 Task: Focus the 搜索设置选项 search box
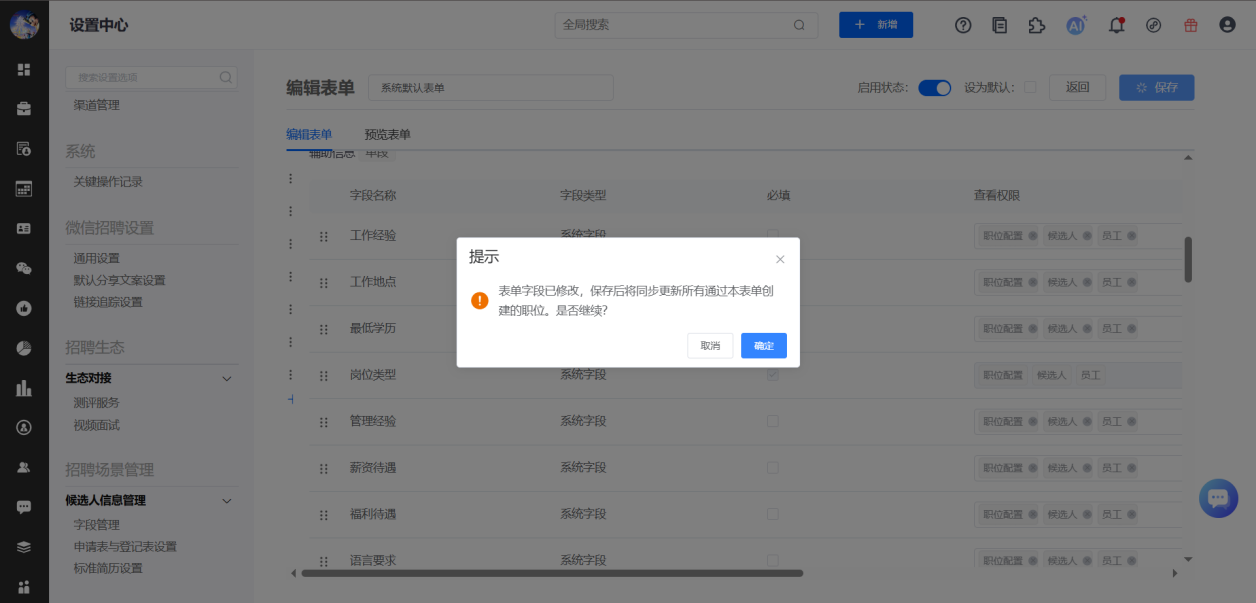click(x=151, y=77)
